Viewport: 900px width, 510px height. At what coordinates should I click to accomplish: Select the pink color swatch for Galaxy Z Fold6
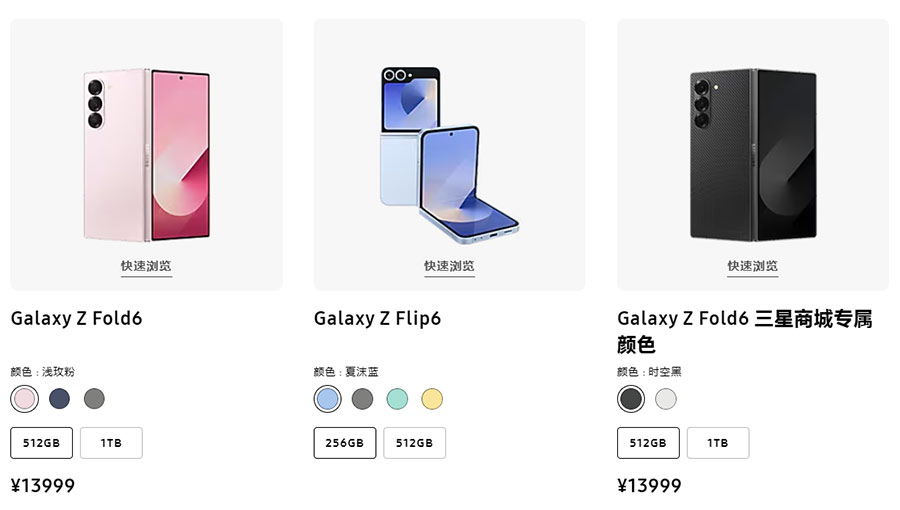[x=25, y=399]
